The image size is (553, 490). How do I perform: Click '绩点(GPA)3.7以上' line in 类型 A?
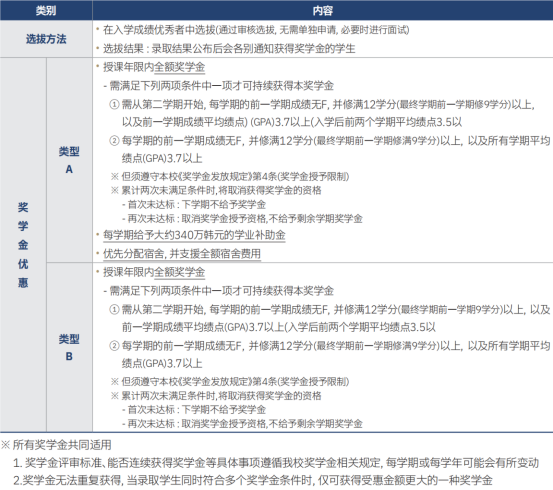pyautogui.click(x=162, y=158)
